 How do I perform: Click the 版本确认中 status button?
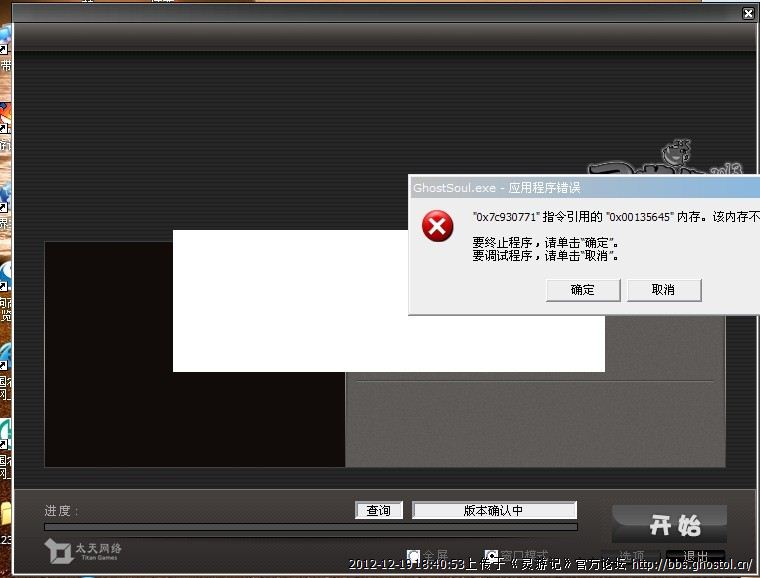tap(494, 511)
